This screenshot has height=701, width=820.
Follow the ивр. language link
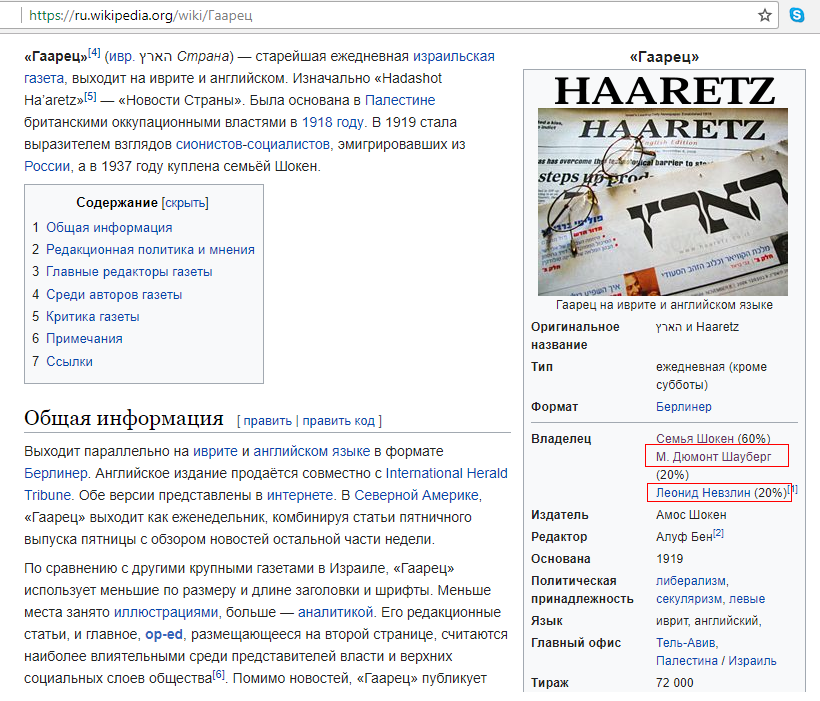pos(121,56)
